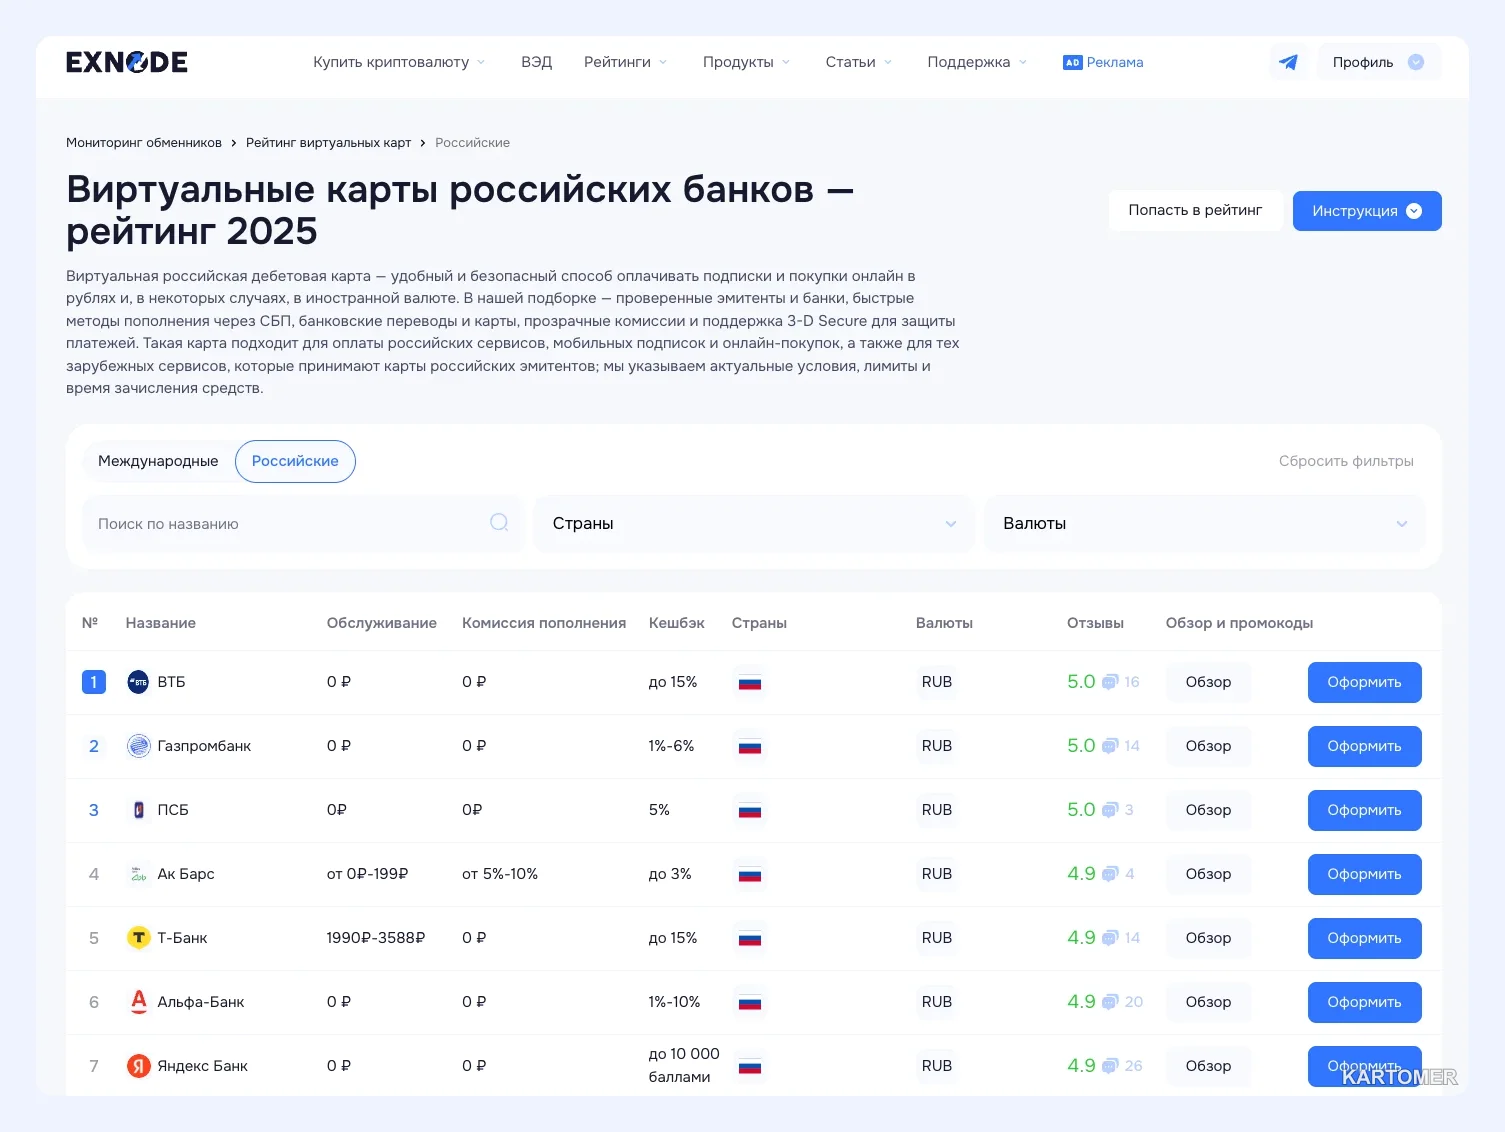
Task: Select the Российские tab
Action: pyautogui.click(x=295, y=461)
